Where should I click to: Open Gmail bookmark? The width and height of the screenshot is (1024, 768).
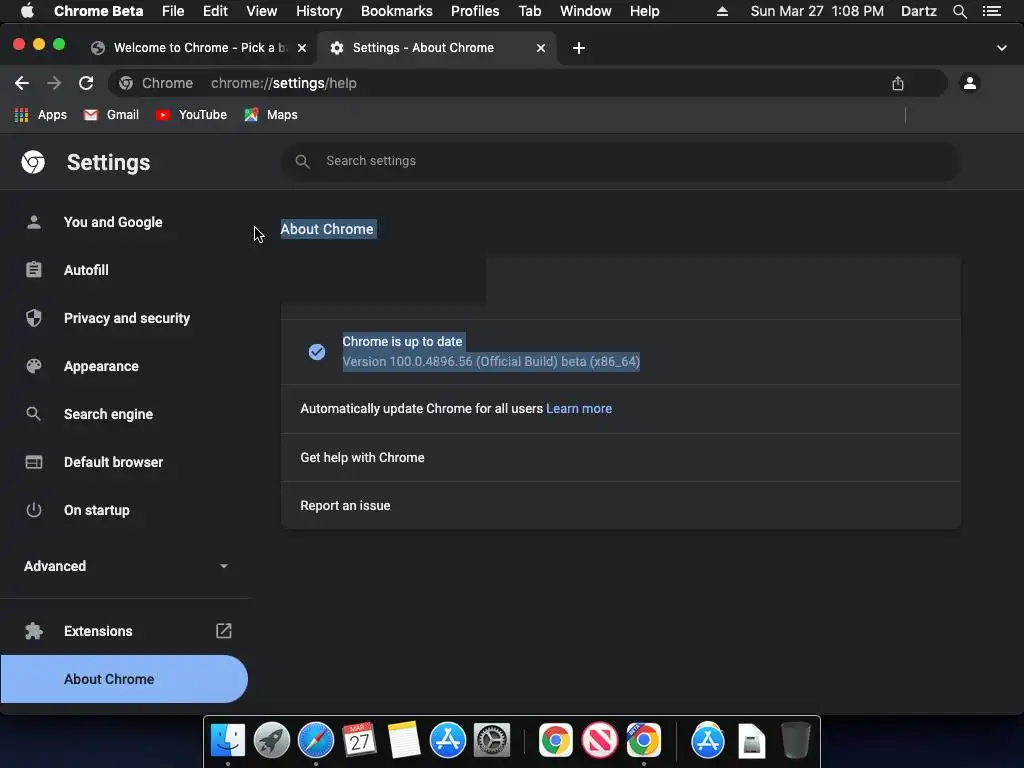click(111, 115)
